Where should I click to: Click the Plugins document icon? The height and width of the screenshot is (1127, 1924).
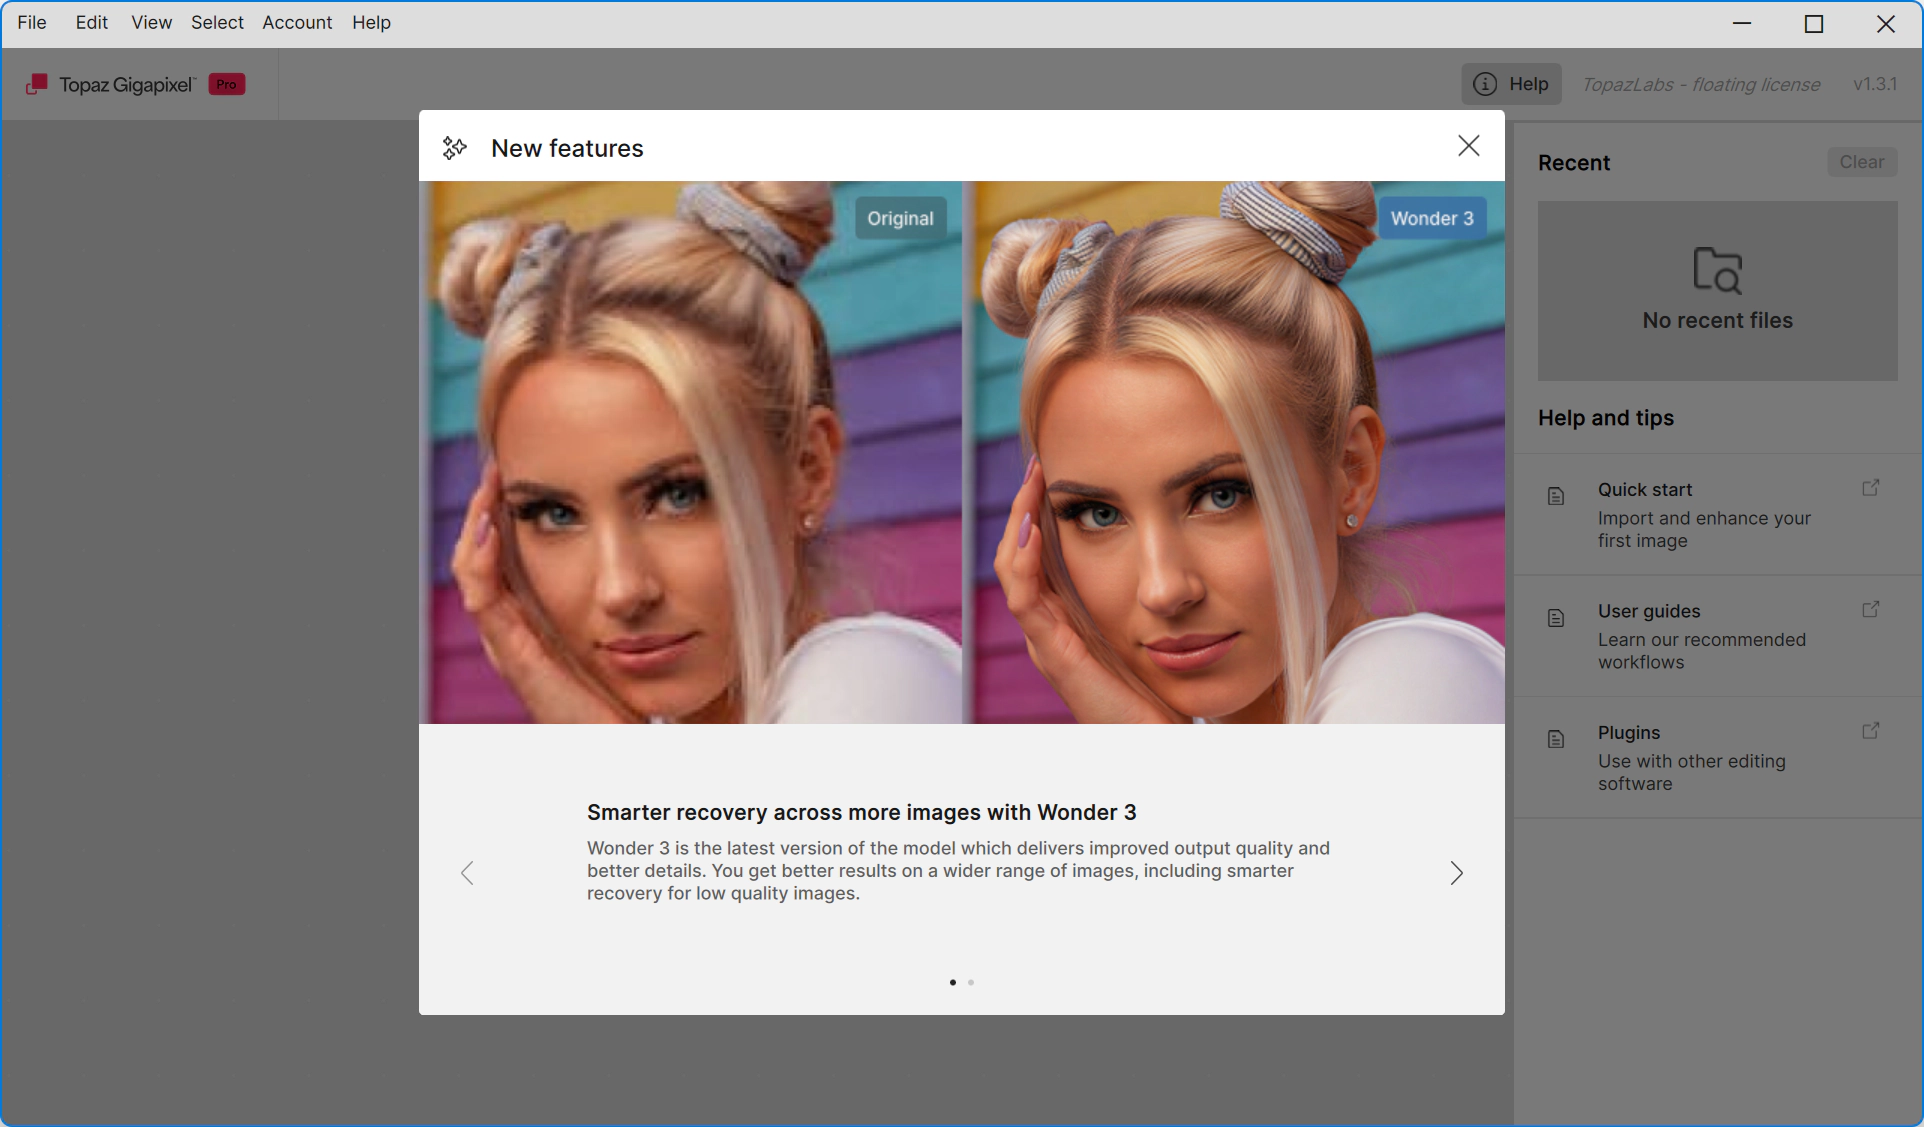(1556, 739)
